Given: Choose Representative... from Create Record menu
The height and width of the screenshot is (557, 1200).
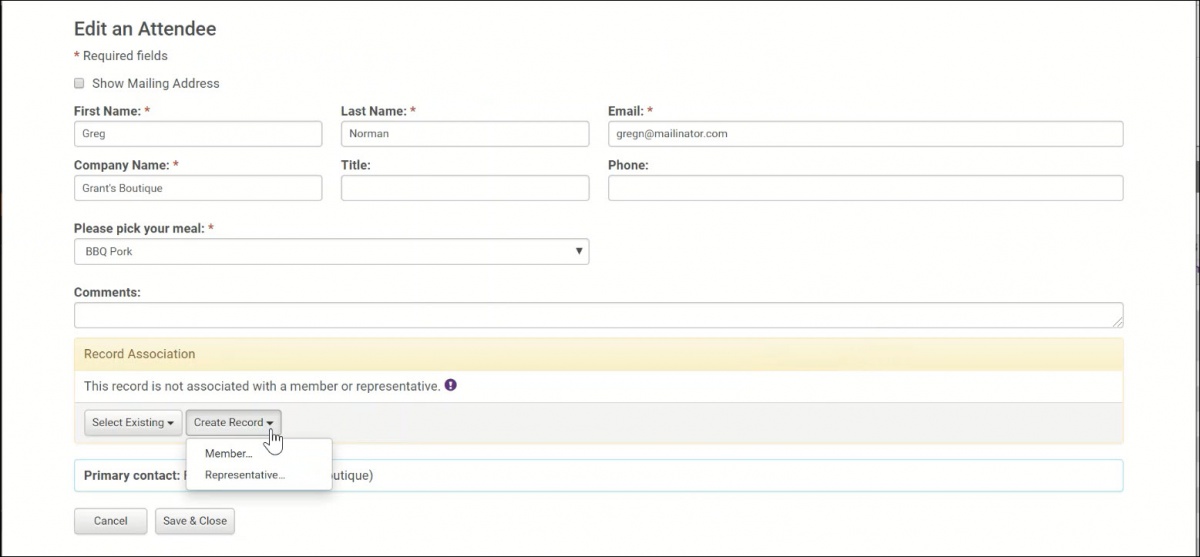Looking at the screenshot, I should [x=244, y=476].
